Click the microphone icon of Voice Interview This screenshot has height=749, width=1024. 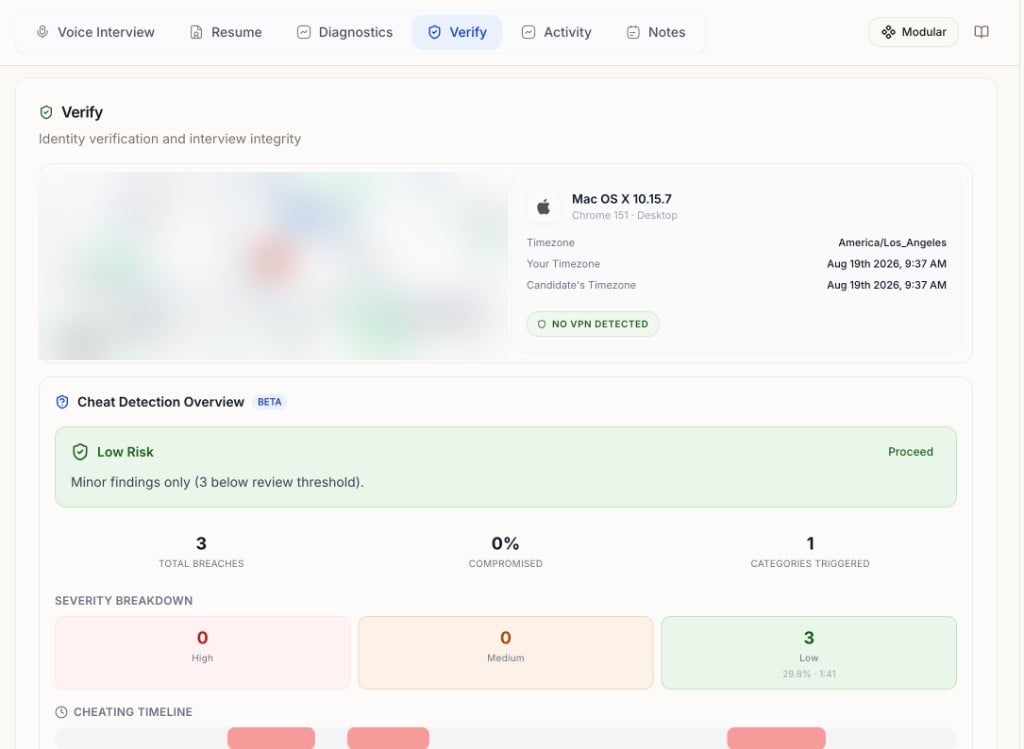tap(42, 32)
